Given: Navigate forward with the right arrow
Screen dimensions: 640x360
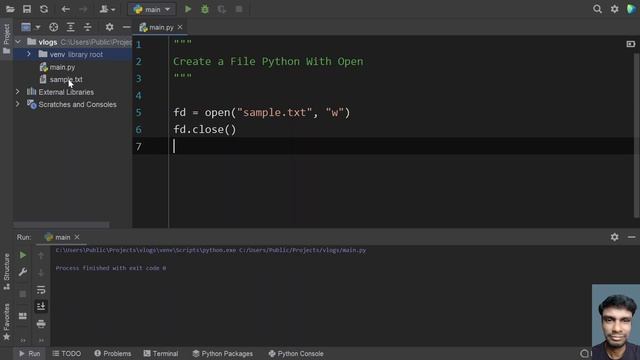Looking at the screenshot, I should (x=83, y=9).
